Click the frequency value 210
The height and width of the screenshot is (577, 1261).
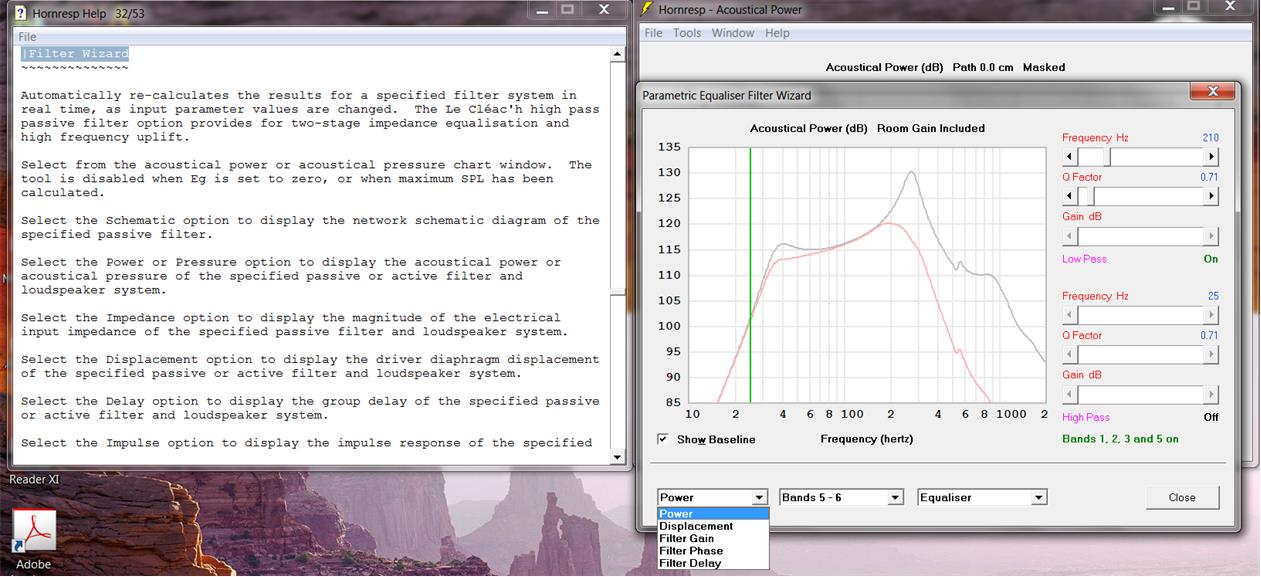tap(1210, 138)
